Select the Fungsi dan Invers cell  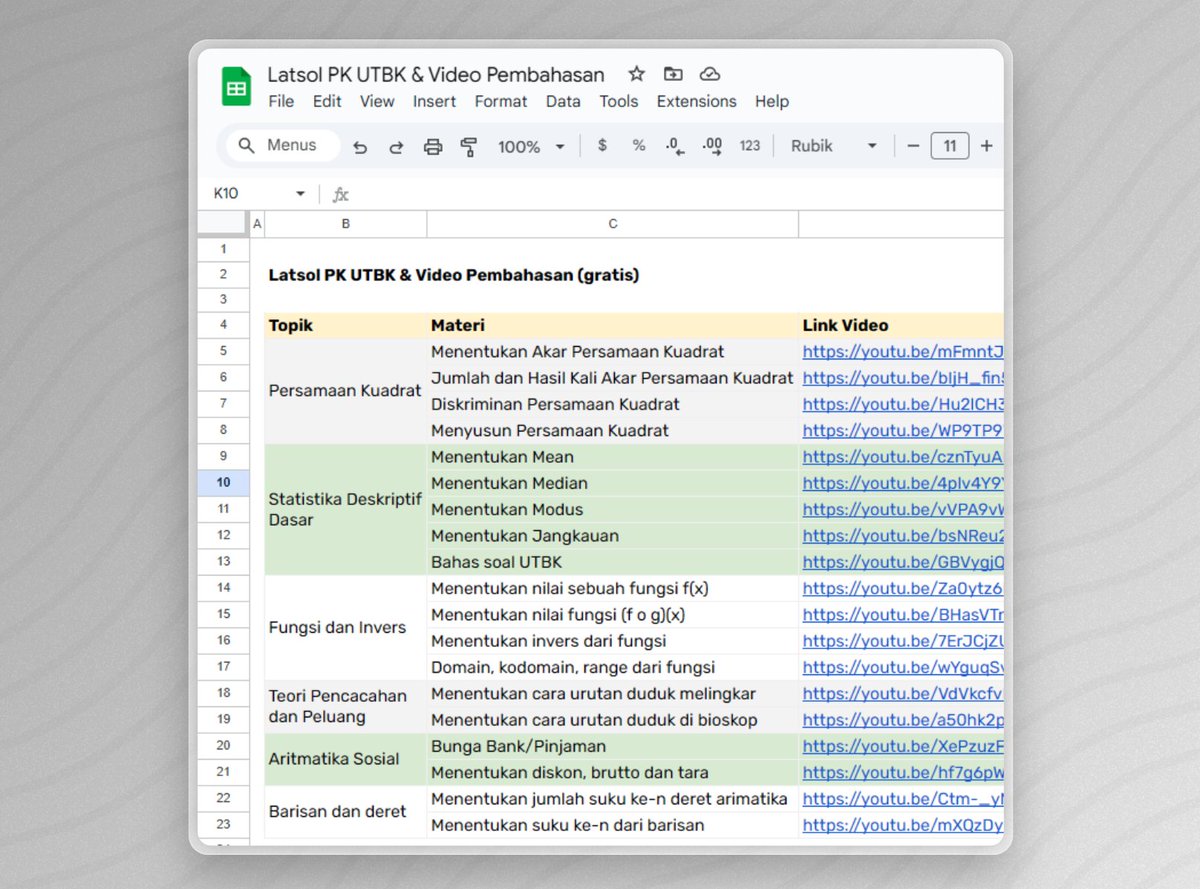click(345, 627)
